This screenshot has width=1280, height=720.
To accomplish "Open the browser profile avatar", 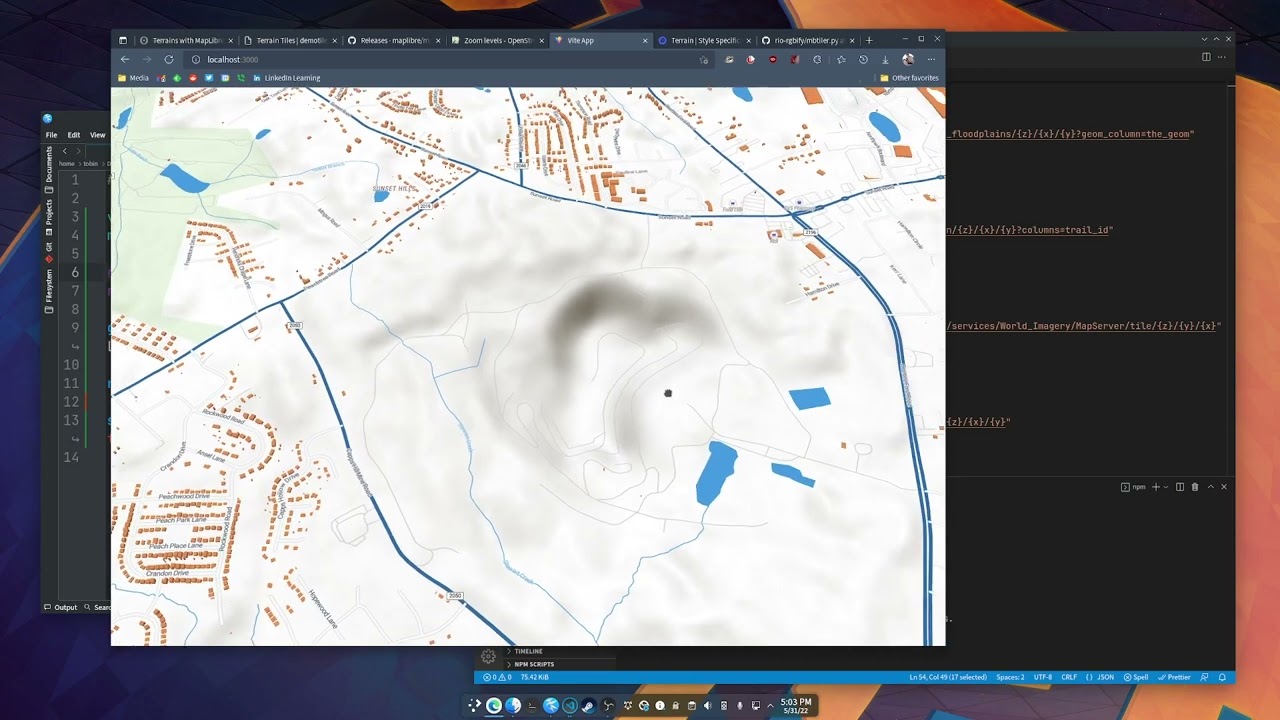I will [908, 59].
